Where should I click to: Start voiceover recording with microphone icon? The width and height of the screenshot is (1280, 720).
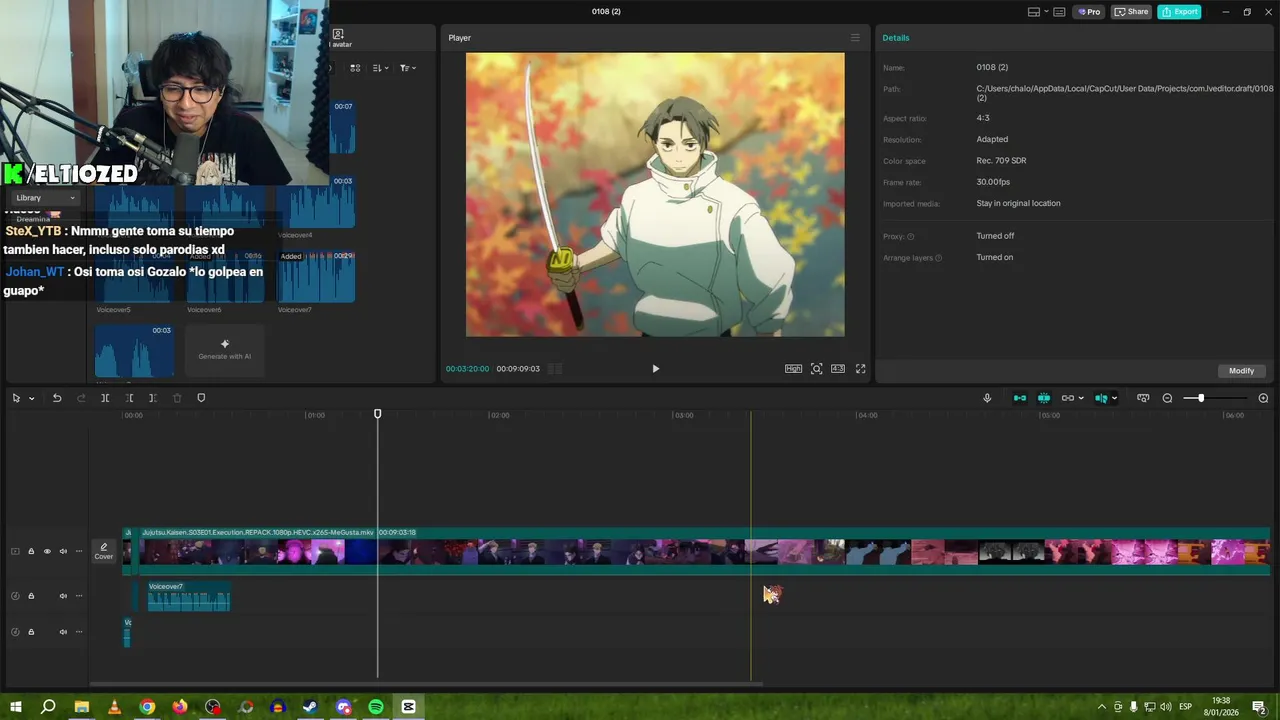(x=987, y=398)
